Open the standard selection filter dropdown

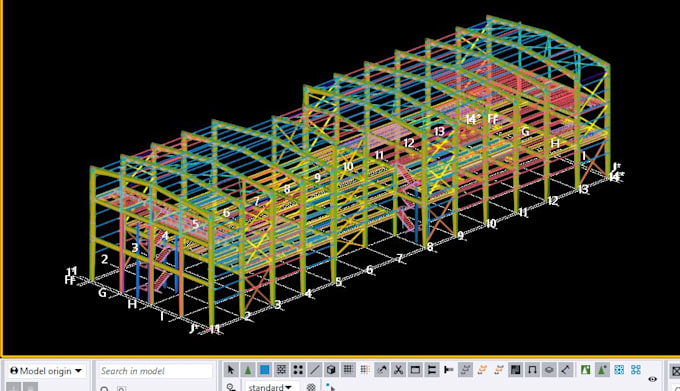269,386
